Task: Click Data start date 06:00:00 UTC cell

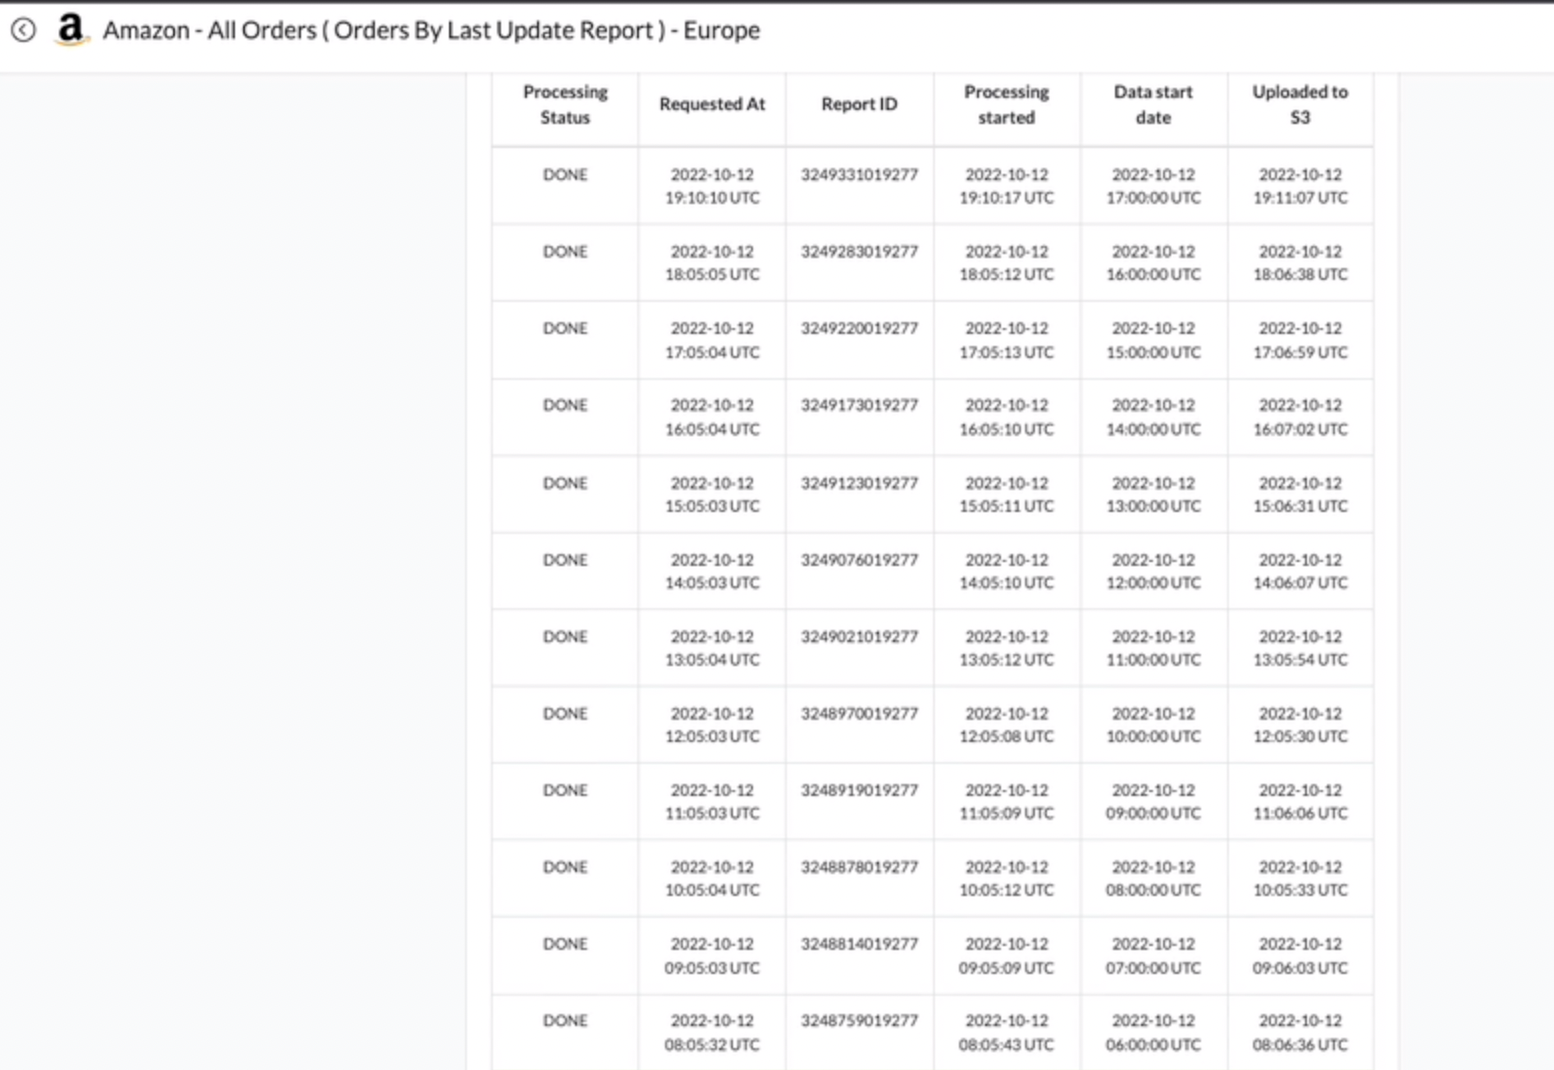Action: click(1153, 1032)
